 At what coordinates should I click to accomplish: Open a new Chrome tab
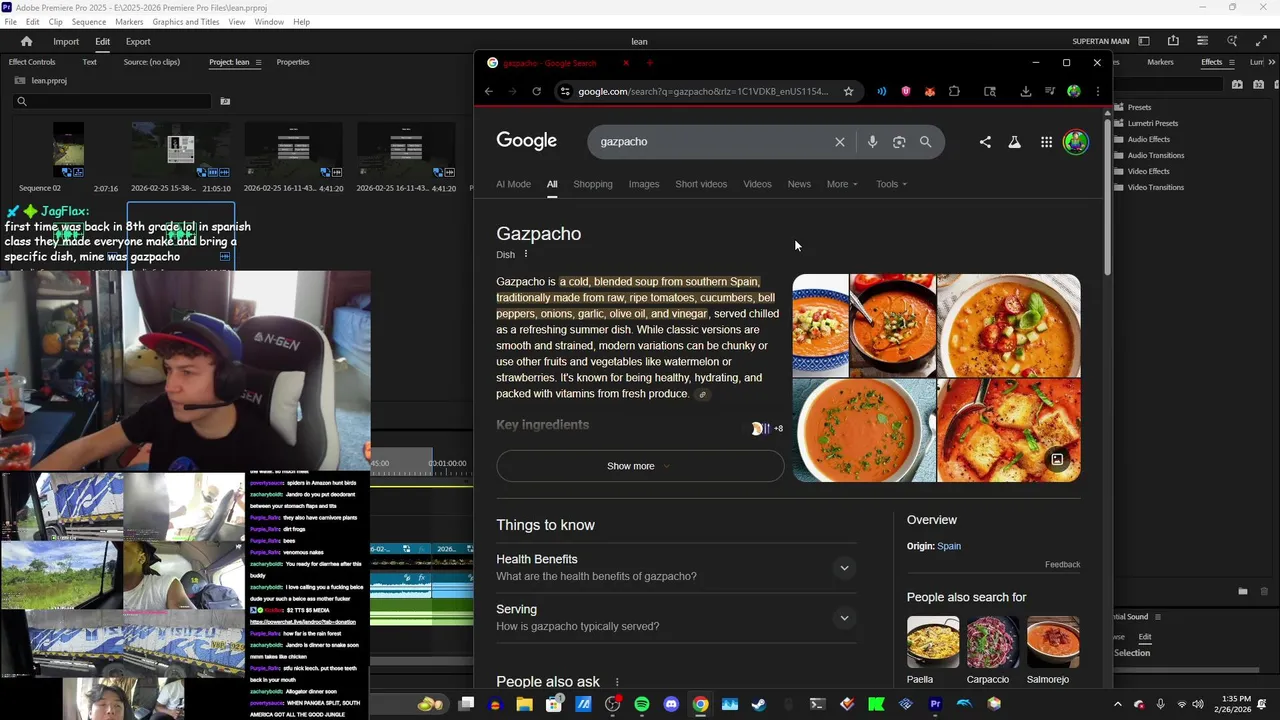[649, 63]
